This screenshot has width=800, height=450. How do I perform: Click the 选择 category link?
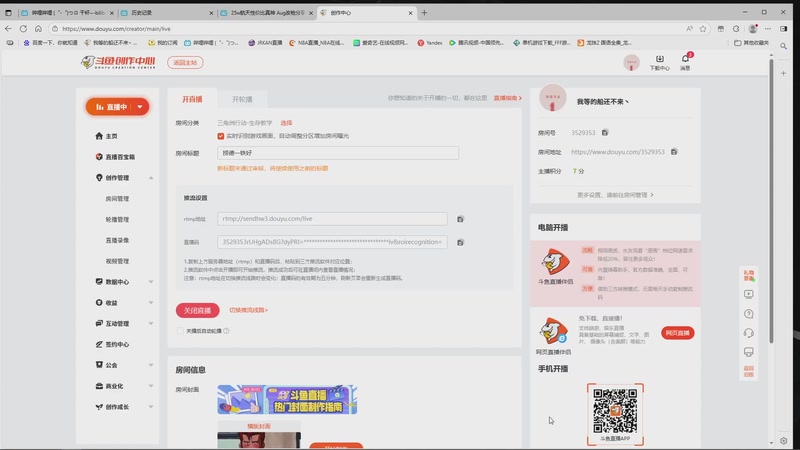[x=286, y=123]
